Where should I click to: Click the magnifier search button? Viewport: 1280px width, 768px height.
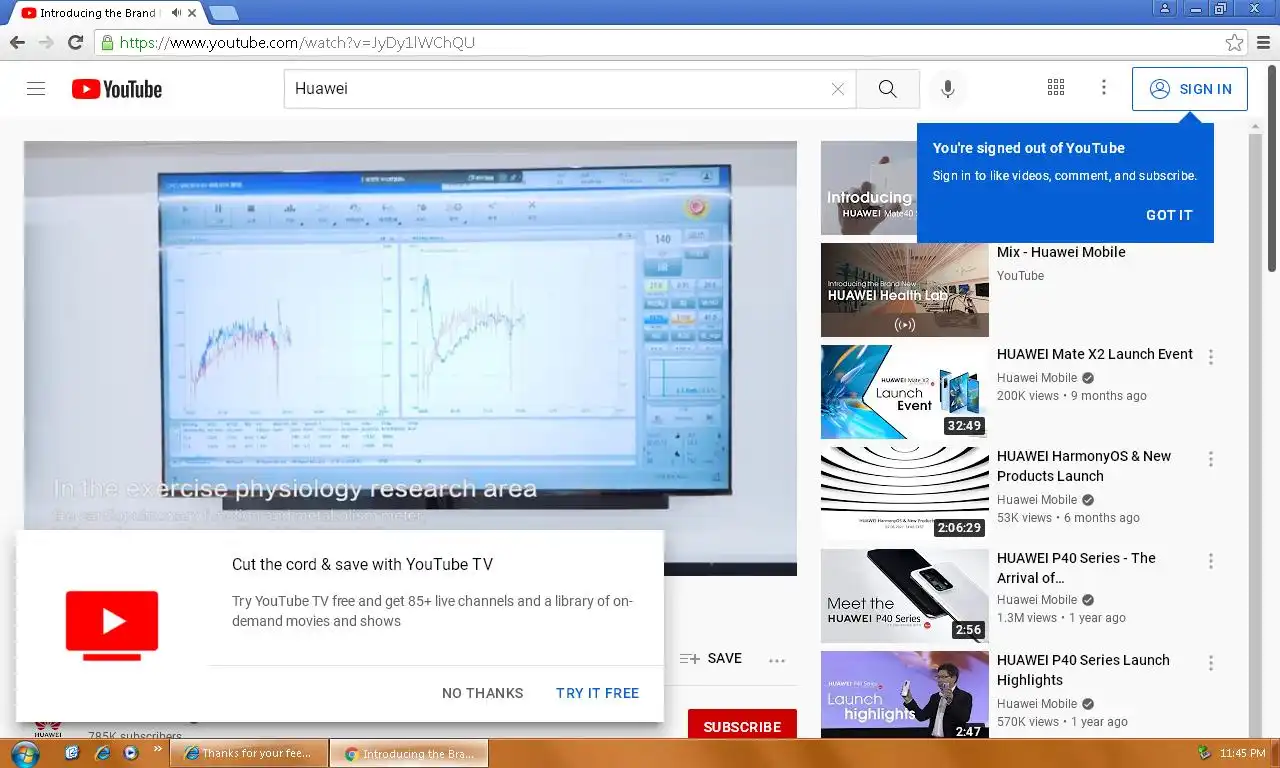point(888,89)
